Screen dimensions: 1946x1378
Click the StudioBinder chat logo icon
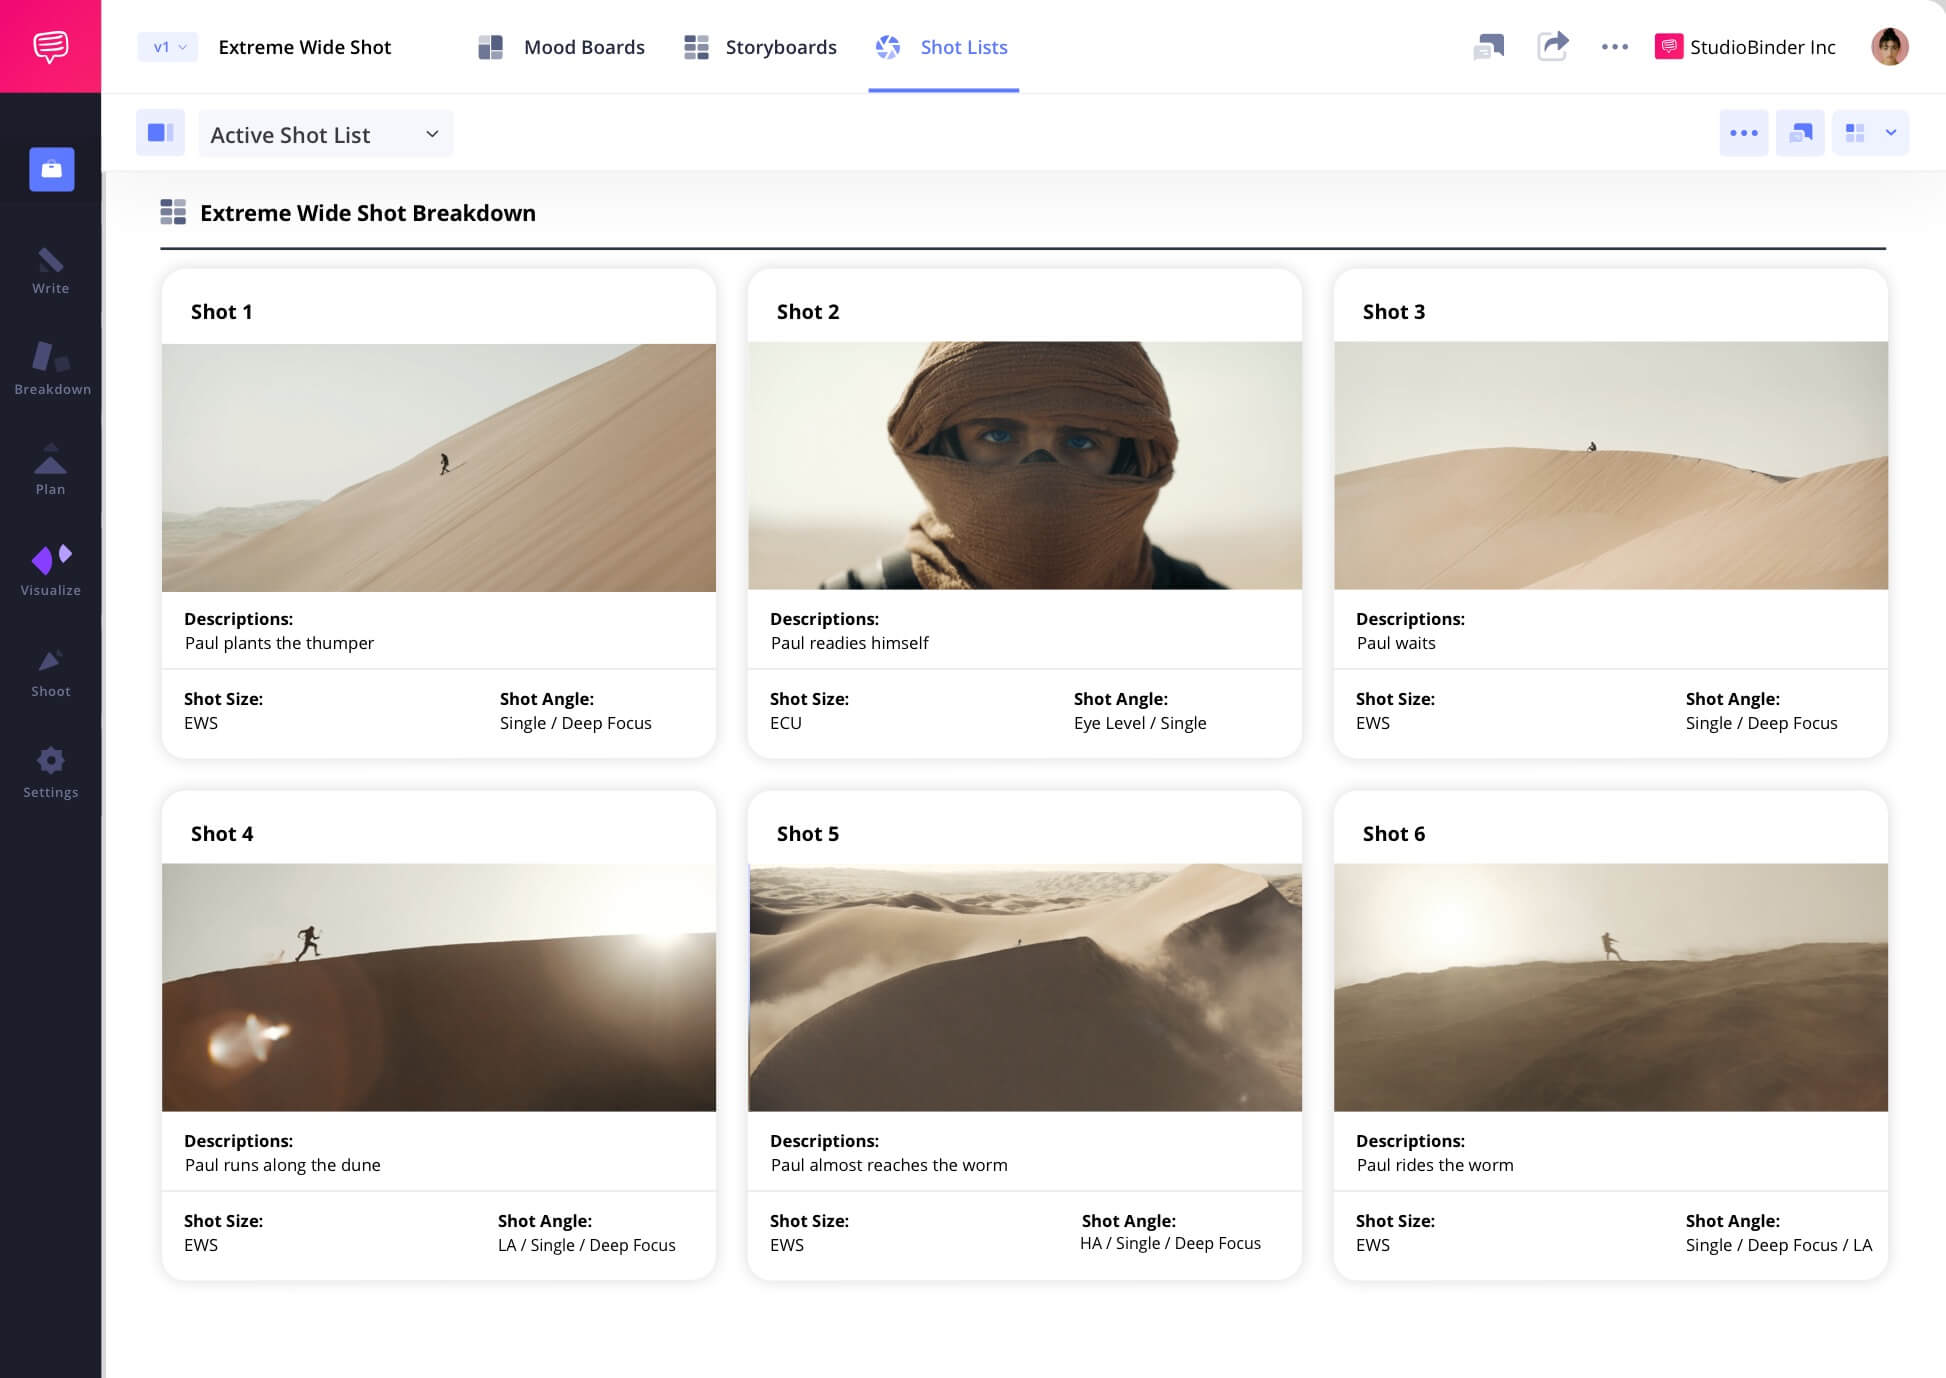click(50, 46)
